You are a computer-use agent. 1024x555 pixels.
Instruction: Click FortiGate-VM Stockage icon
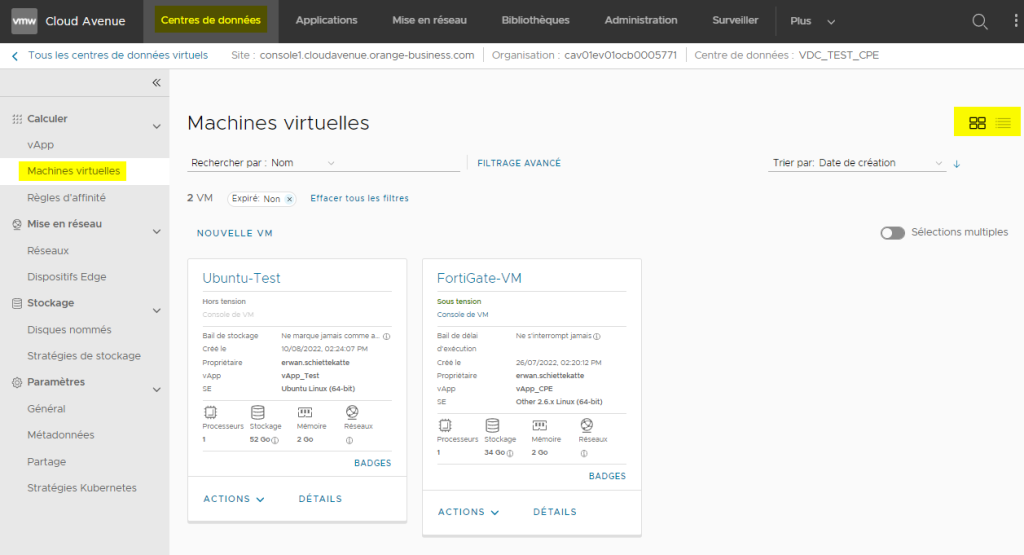click(492, 425)
